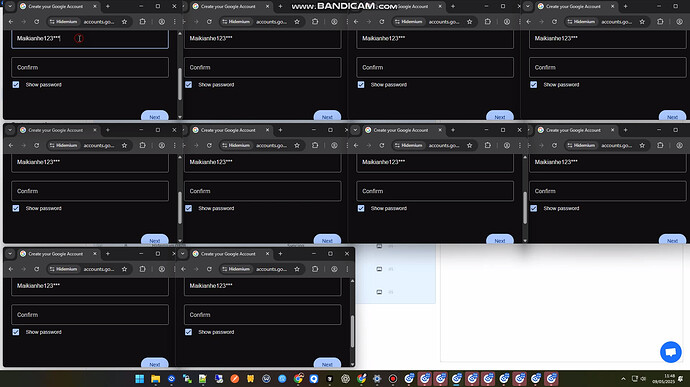Bookmark page in second window of top row
The image size is (690, 387).
[x=297, y=22]
